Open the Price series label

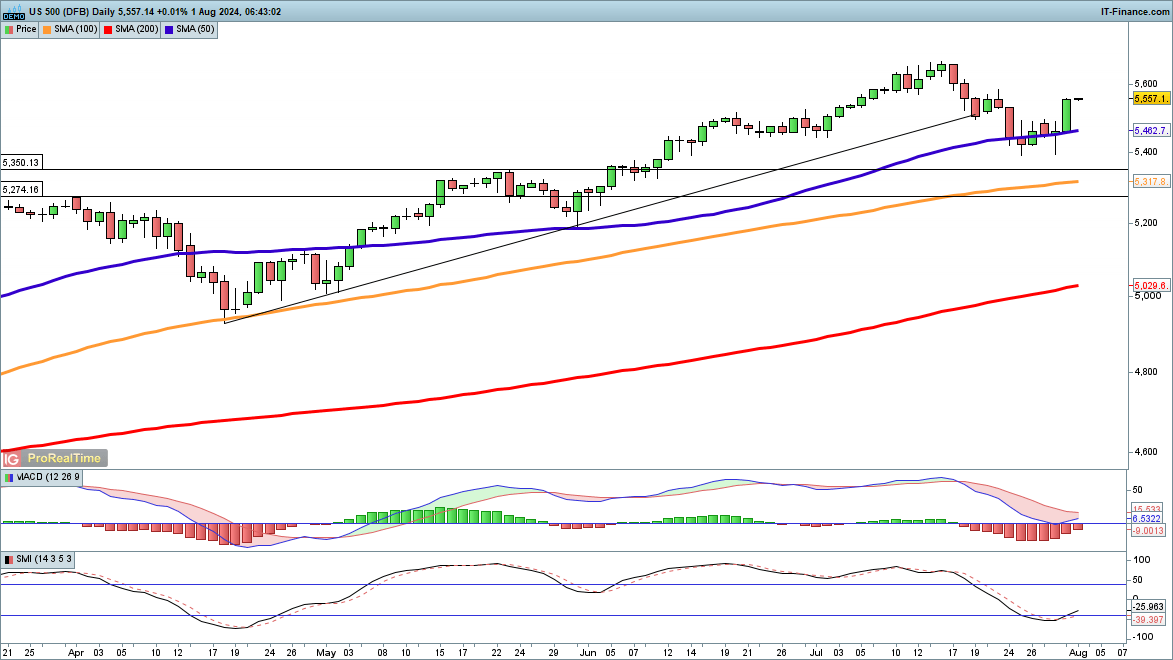[26, 29]
